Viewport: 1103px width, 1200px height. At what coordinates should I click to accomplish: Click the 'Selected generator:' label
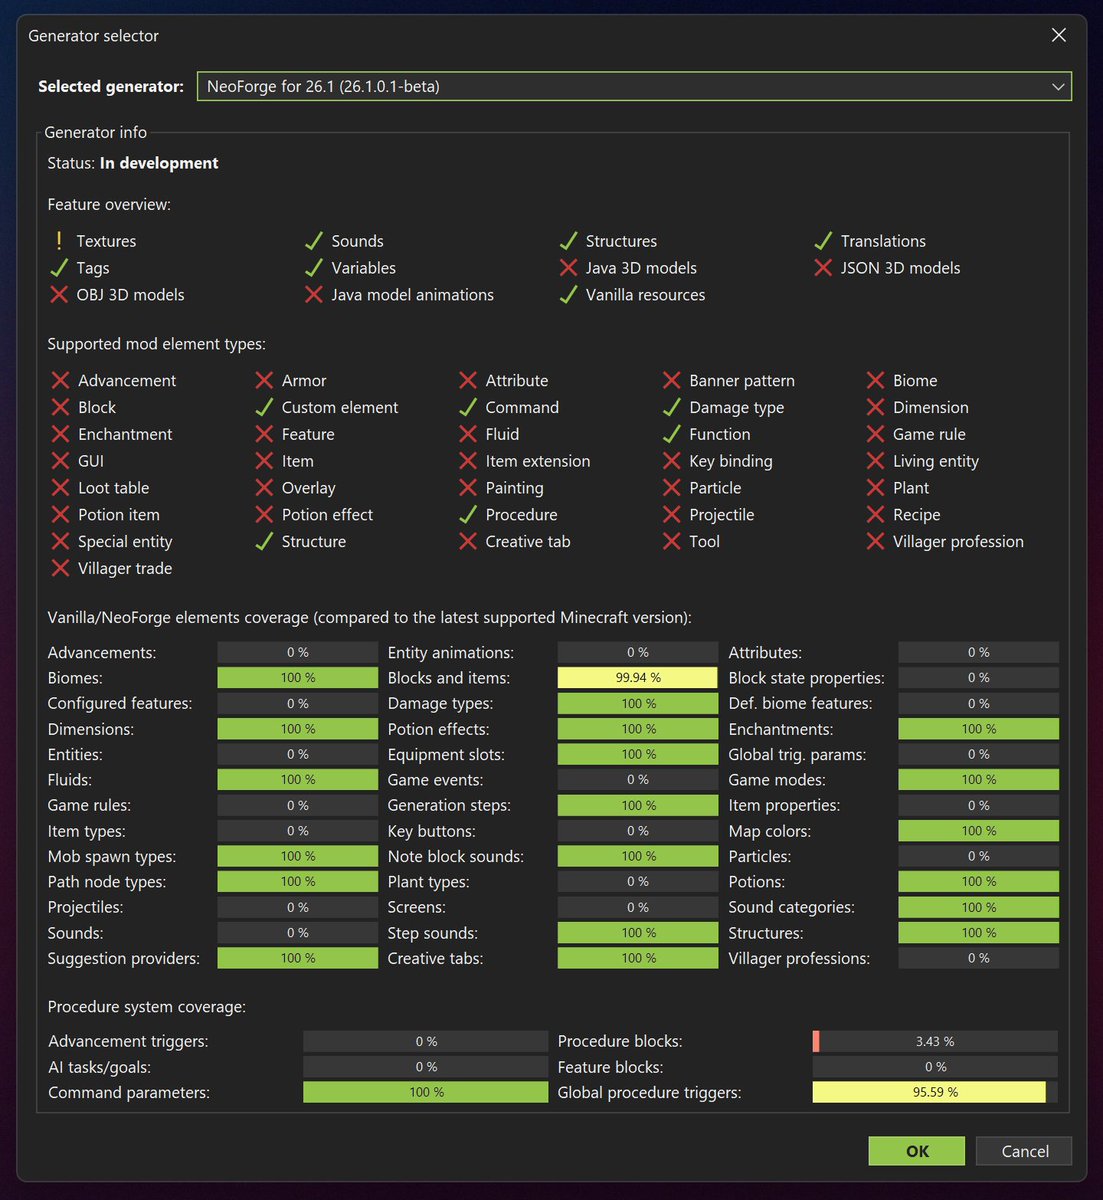(x=111, y=86)
